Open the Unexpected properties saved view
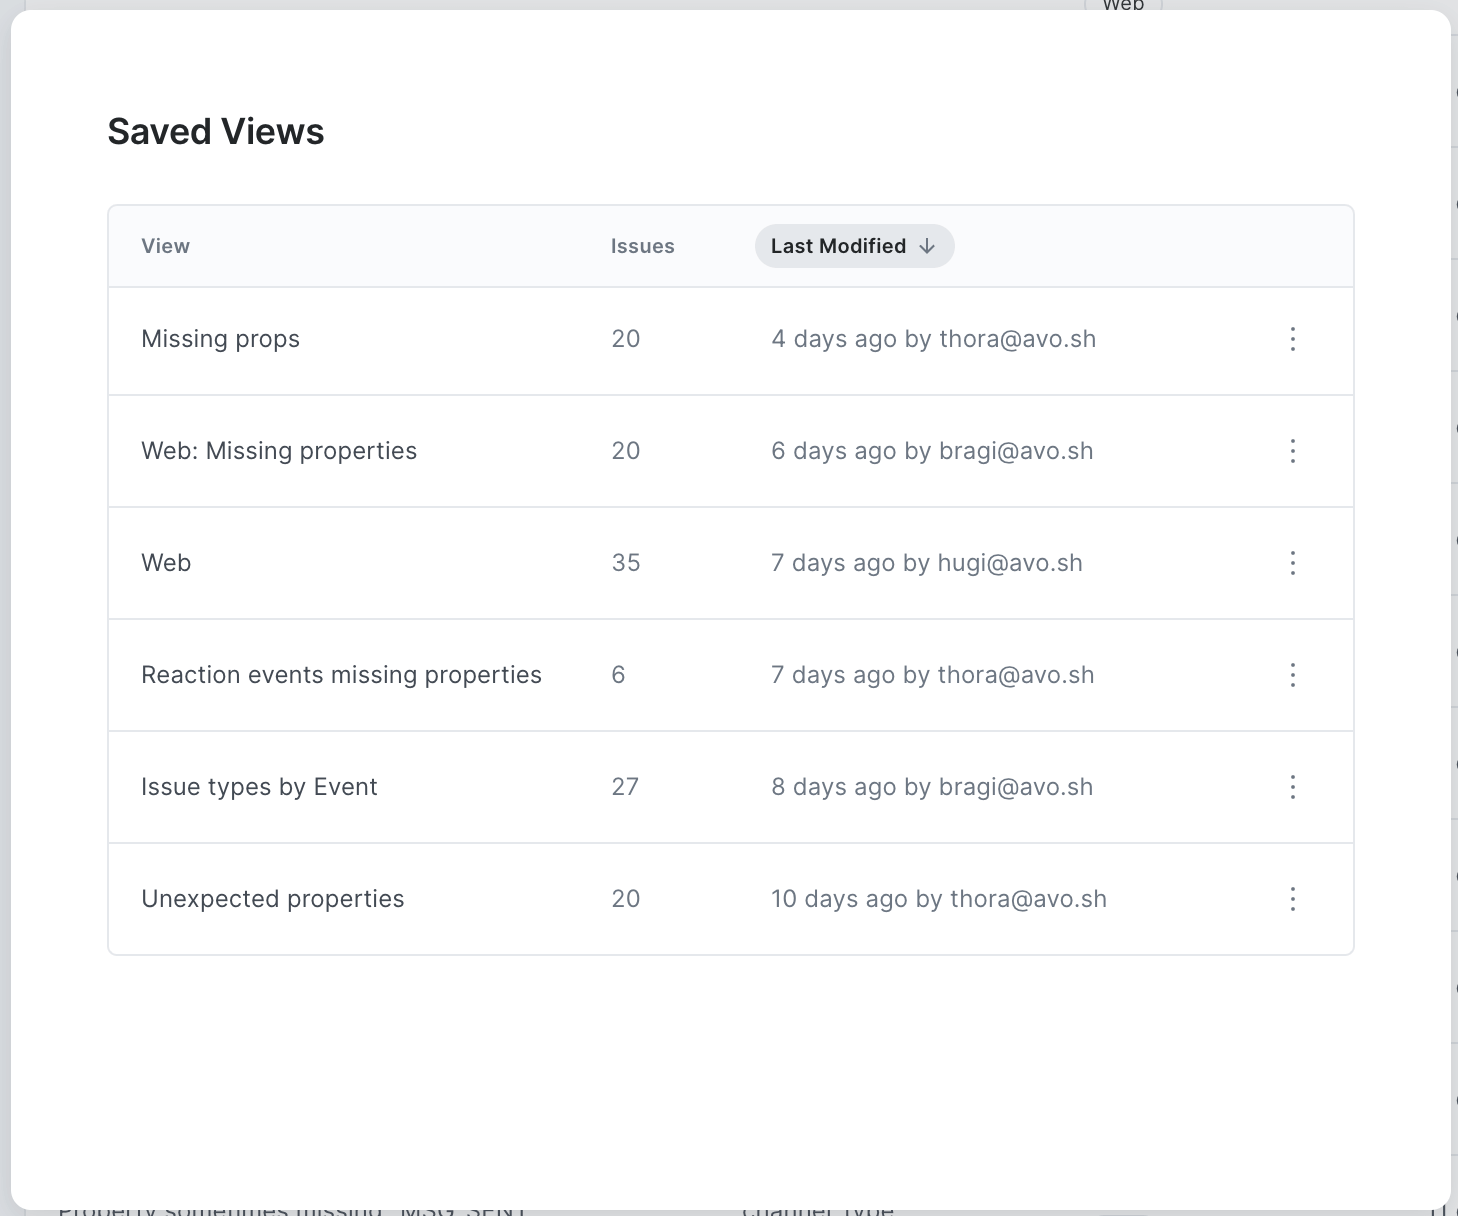 pos(272,899)
